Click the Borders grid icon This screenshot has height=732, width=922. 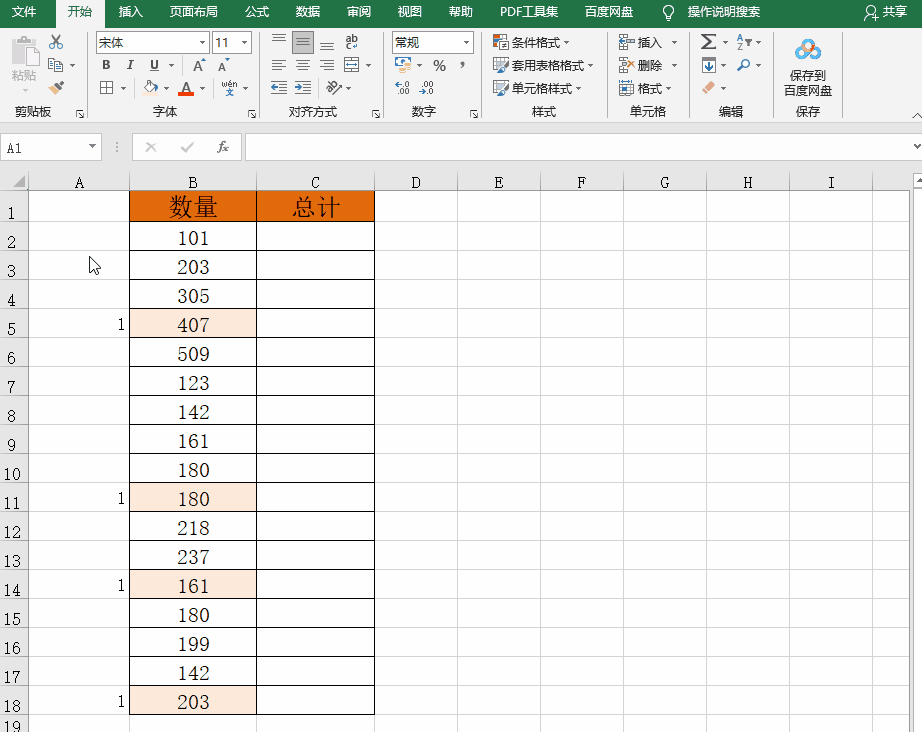coord(106,88)
